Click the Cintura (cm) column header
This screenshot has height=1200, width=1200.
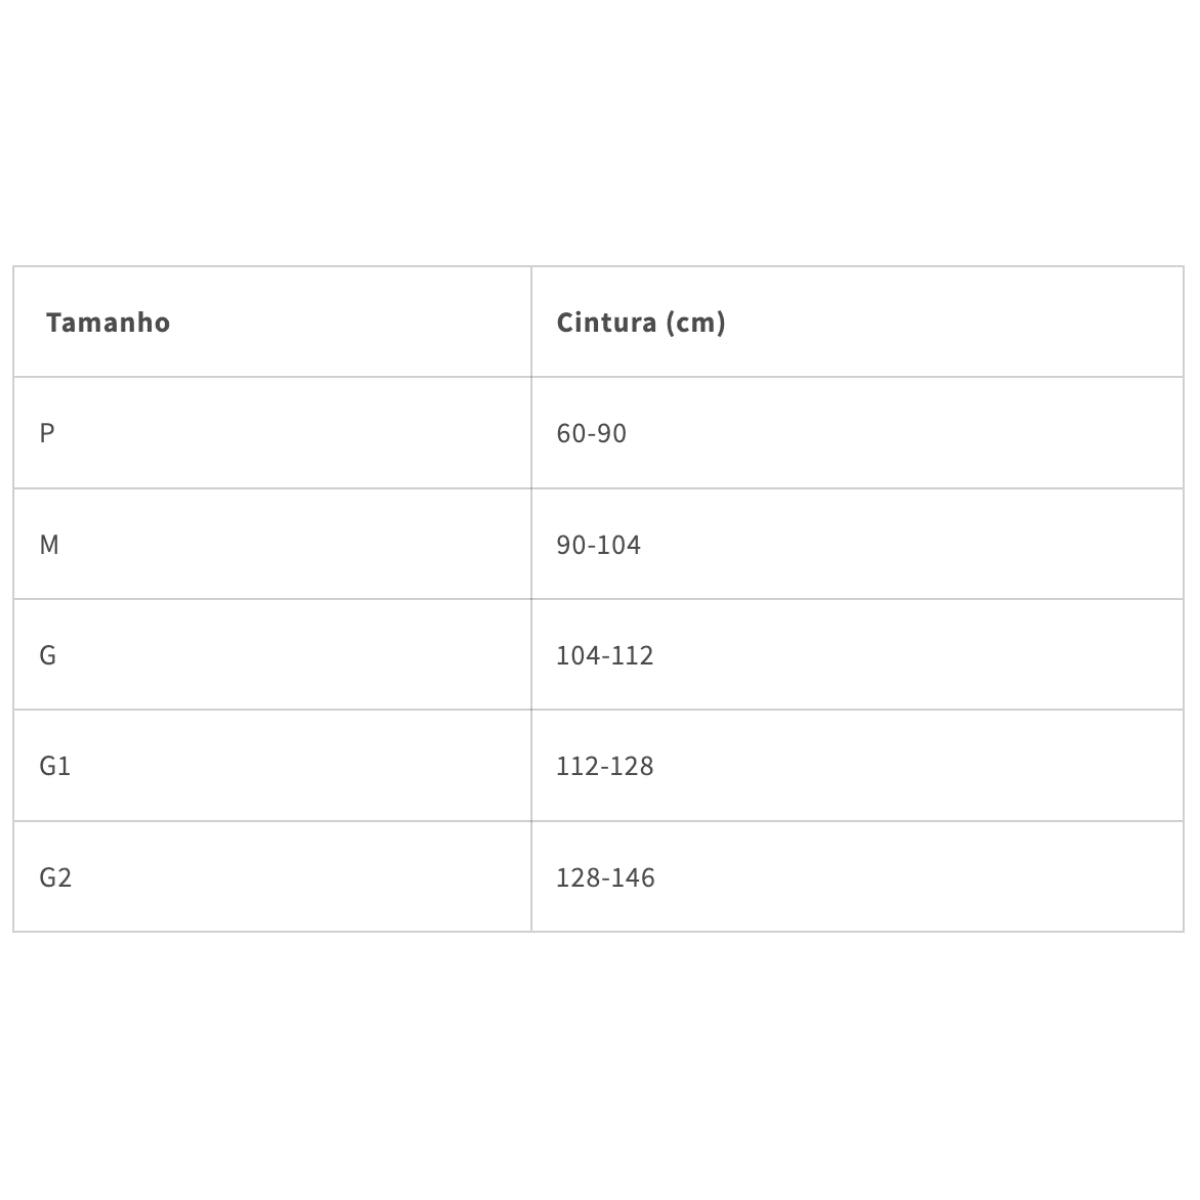pyautogui.click(x=857, y=322)
